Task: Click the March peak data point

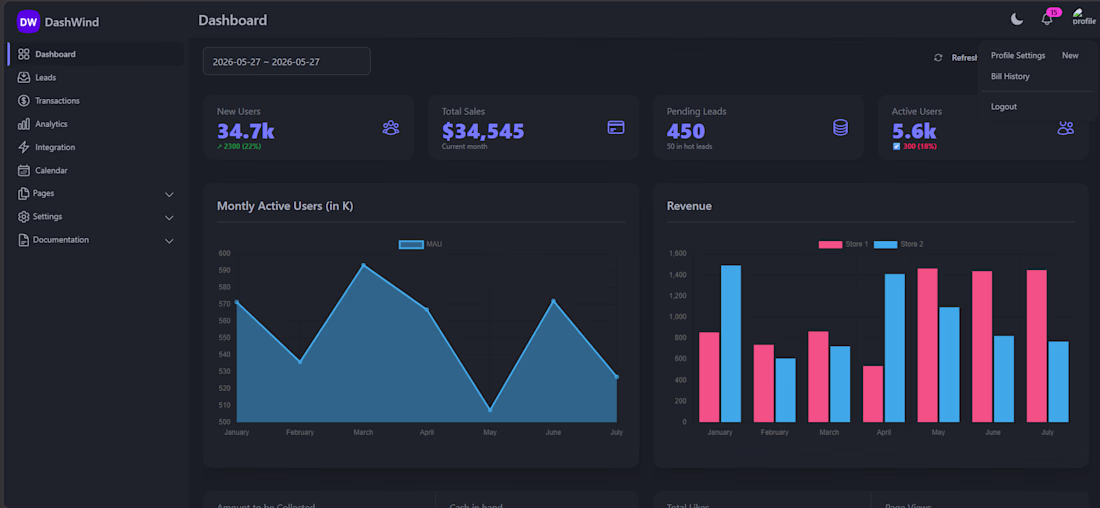Action: coord(363,265)
